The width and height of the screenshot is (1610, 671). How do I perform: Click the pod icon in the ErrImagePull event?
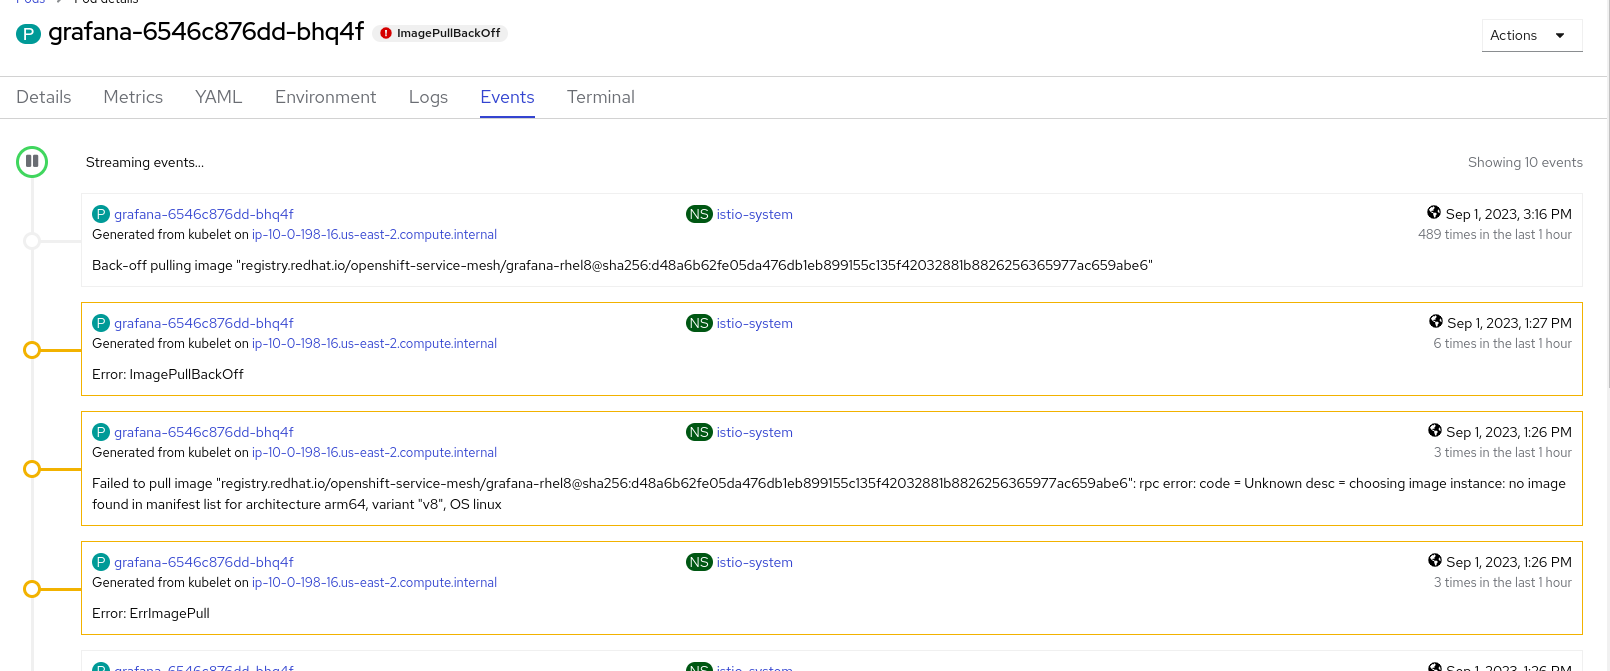tap(101, 562)
